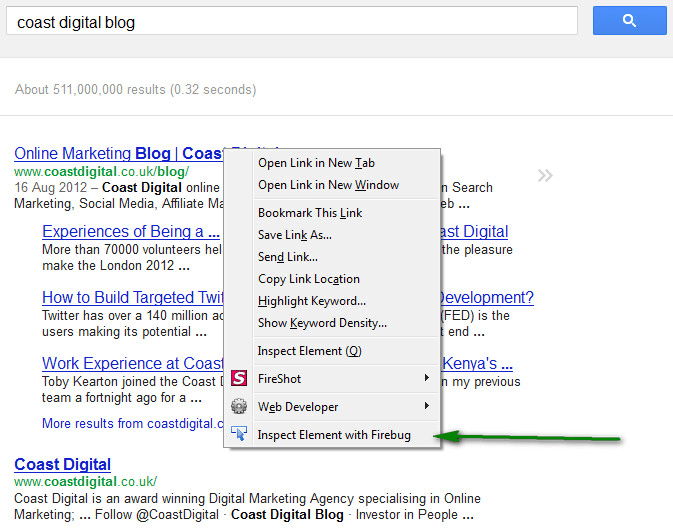Expand the FireShot submenu arrow
Screen dimensions: 673x529
[427, 379]
